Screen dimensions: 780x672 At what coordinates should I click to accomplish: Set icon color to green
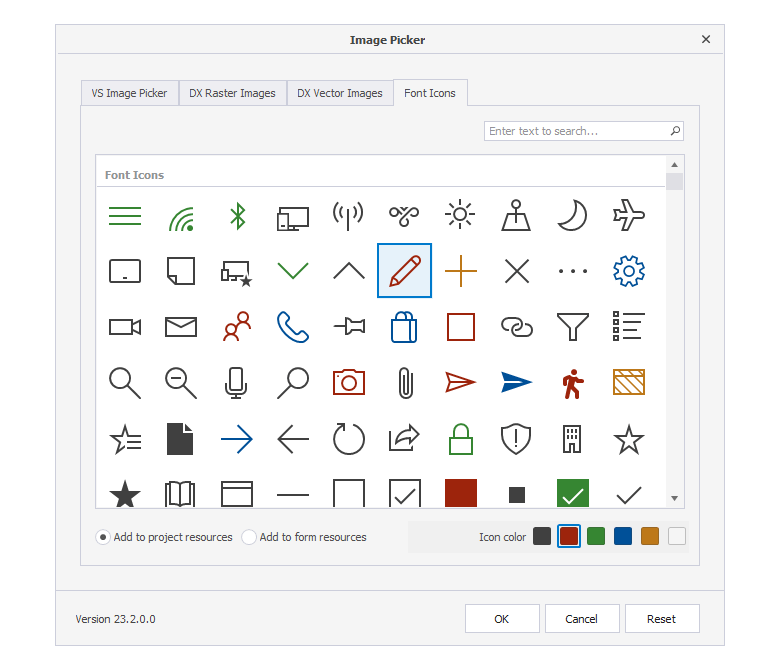[x=596, y=536]
